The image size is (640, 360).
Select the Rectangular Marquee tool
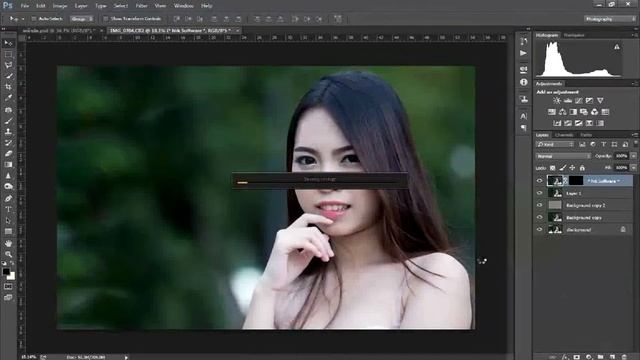pyautogui.click(x=8, y=54)
